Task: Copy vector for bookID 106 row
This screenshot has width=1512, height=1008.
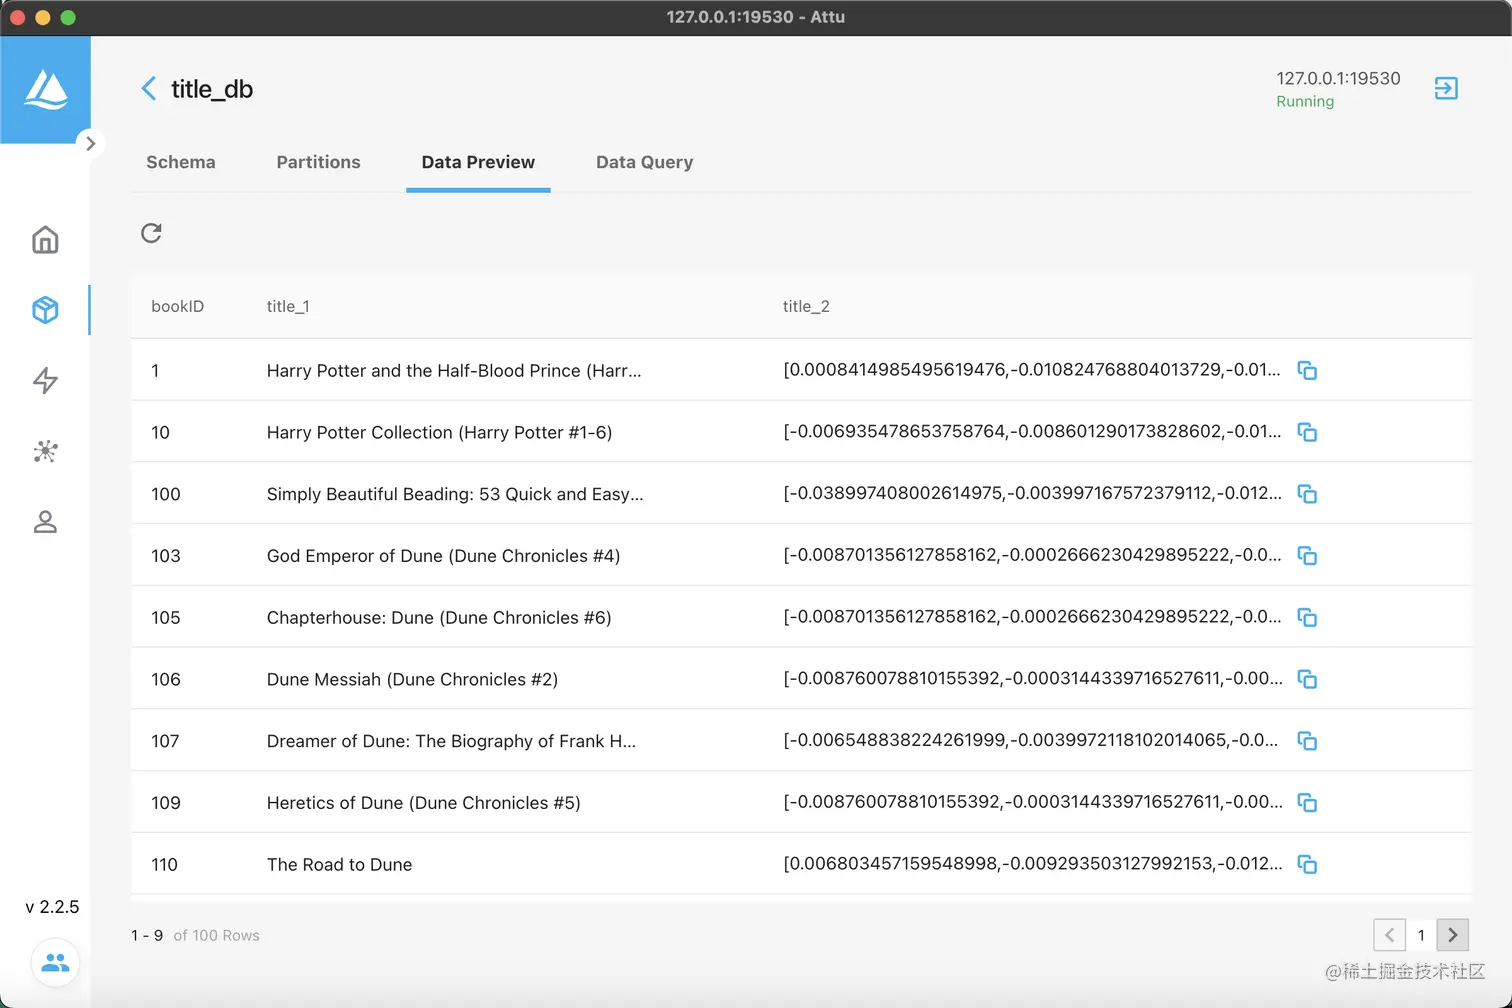Action: (x=1307, y=679)
